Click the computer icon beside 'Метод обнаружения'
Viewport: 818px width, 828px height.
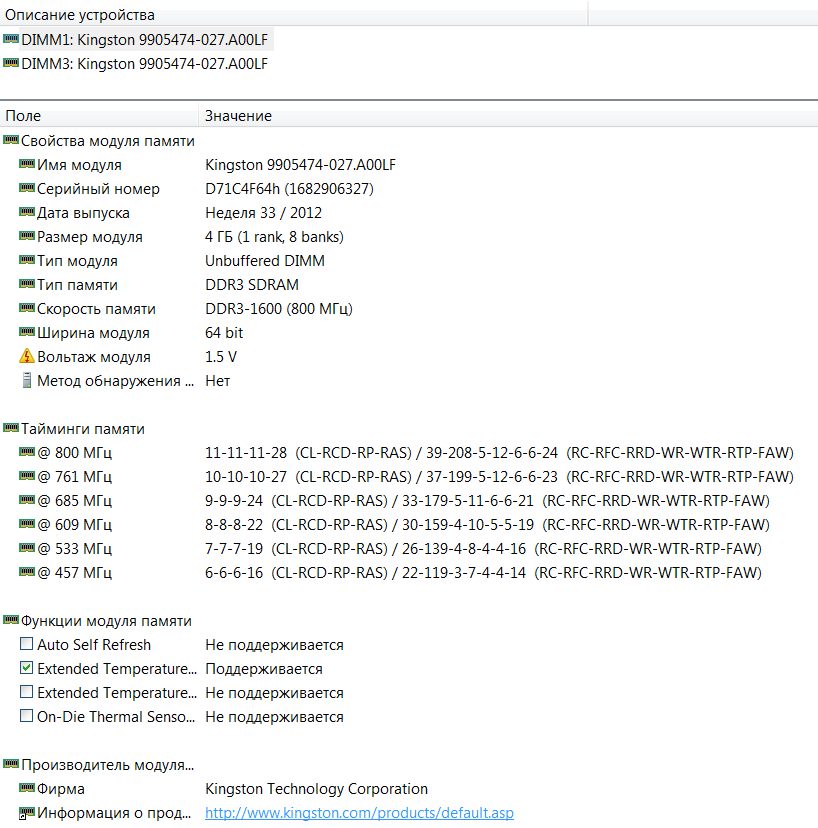coord(26,380)
